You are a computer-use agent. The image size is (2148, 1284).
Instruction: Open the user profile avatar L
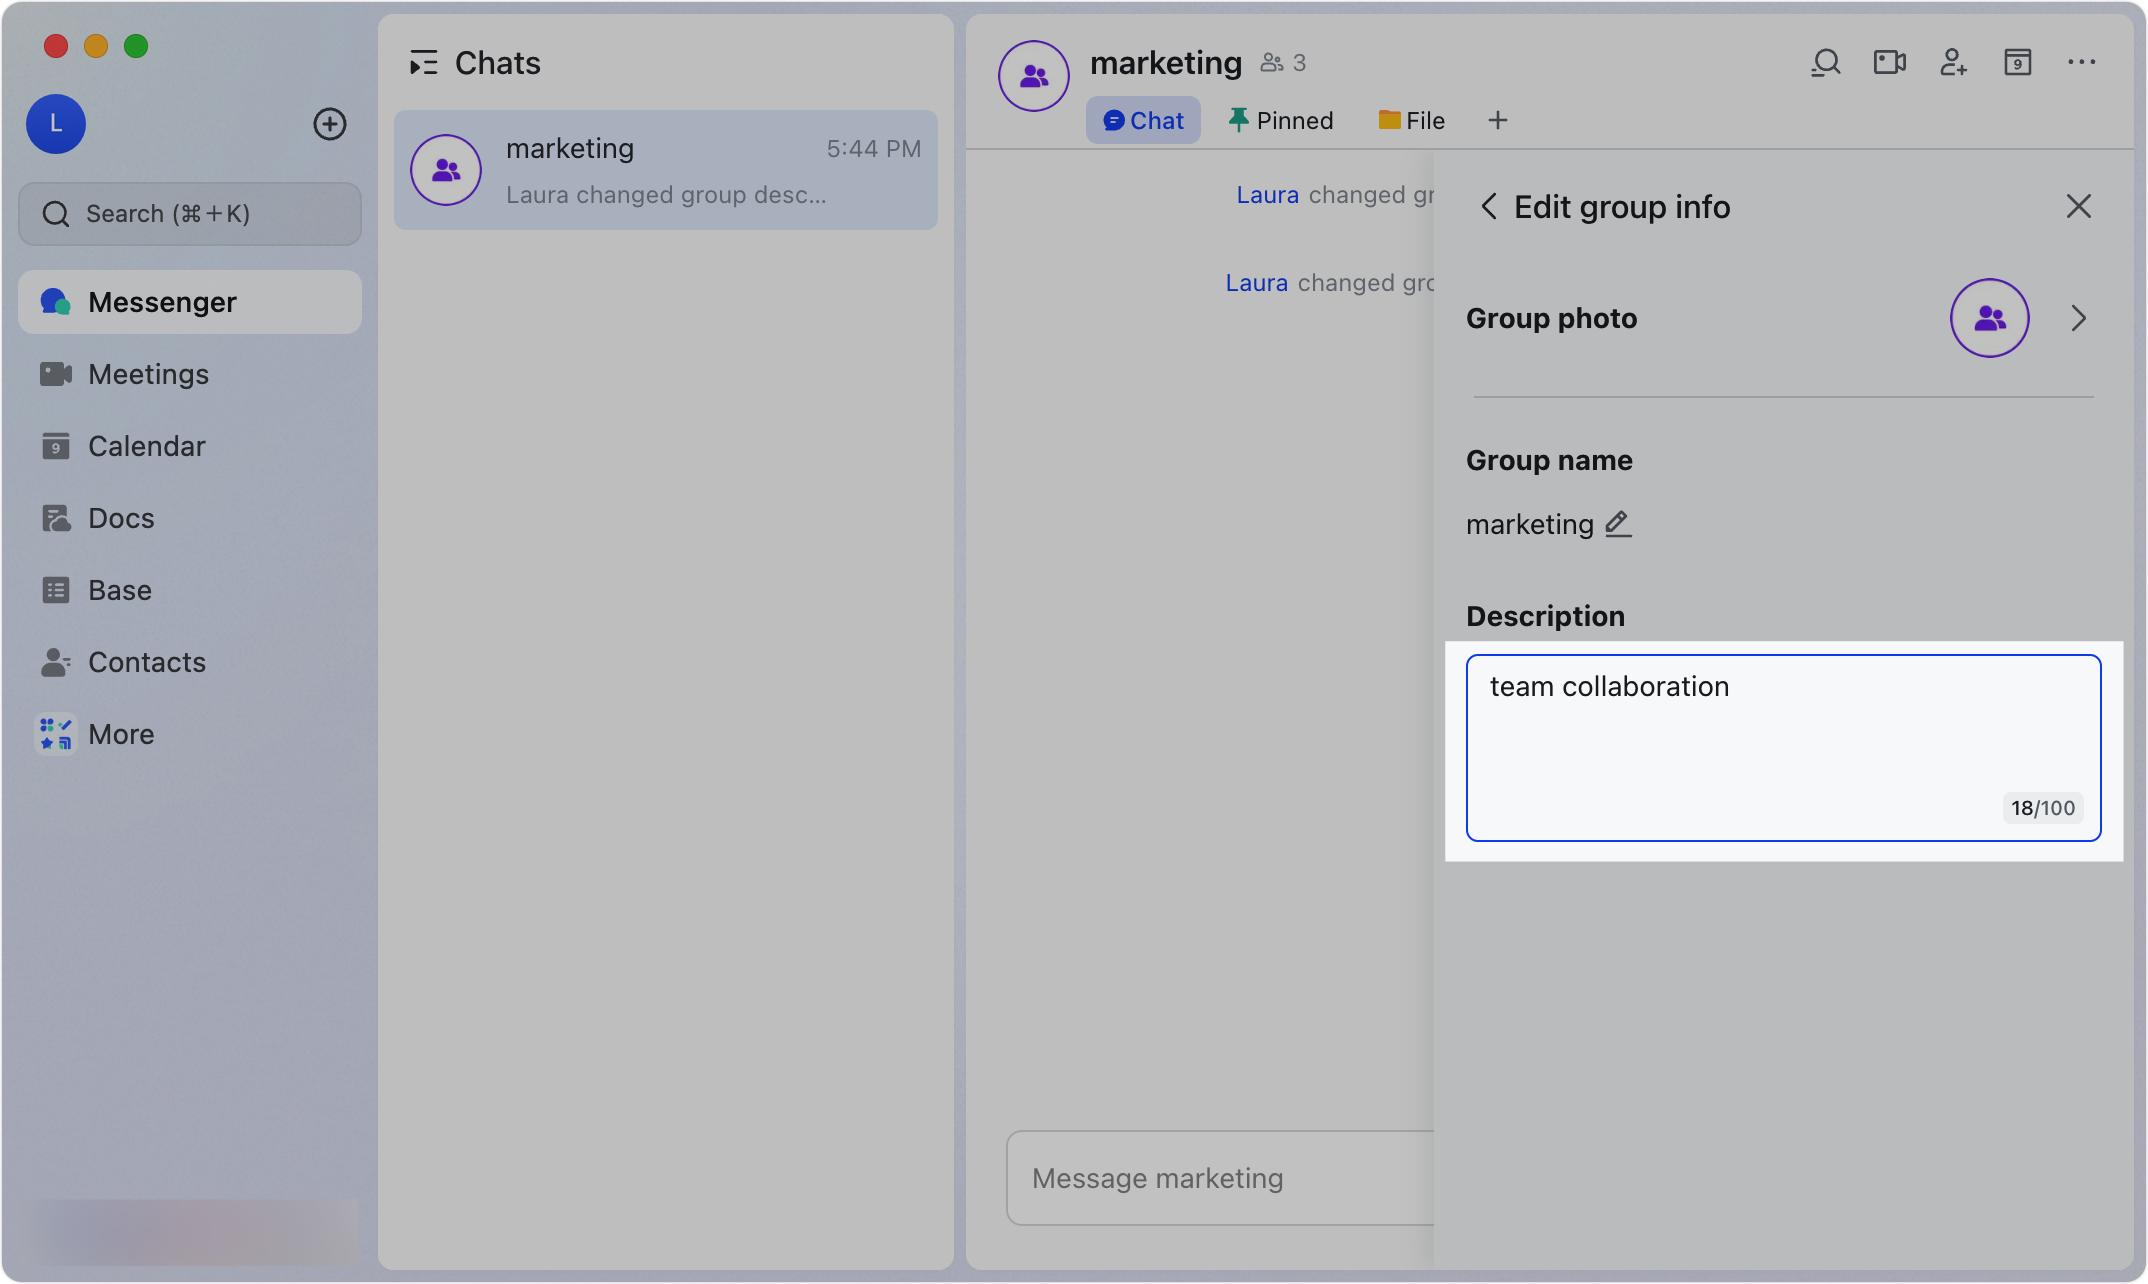pyautogui.click(x=56, y=124)
